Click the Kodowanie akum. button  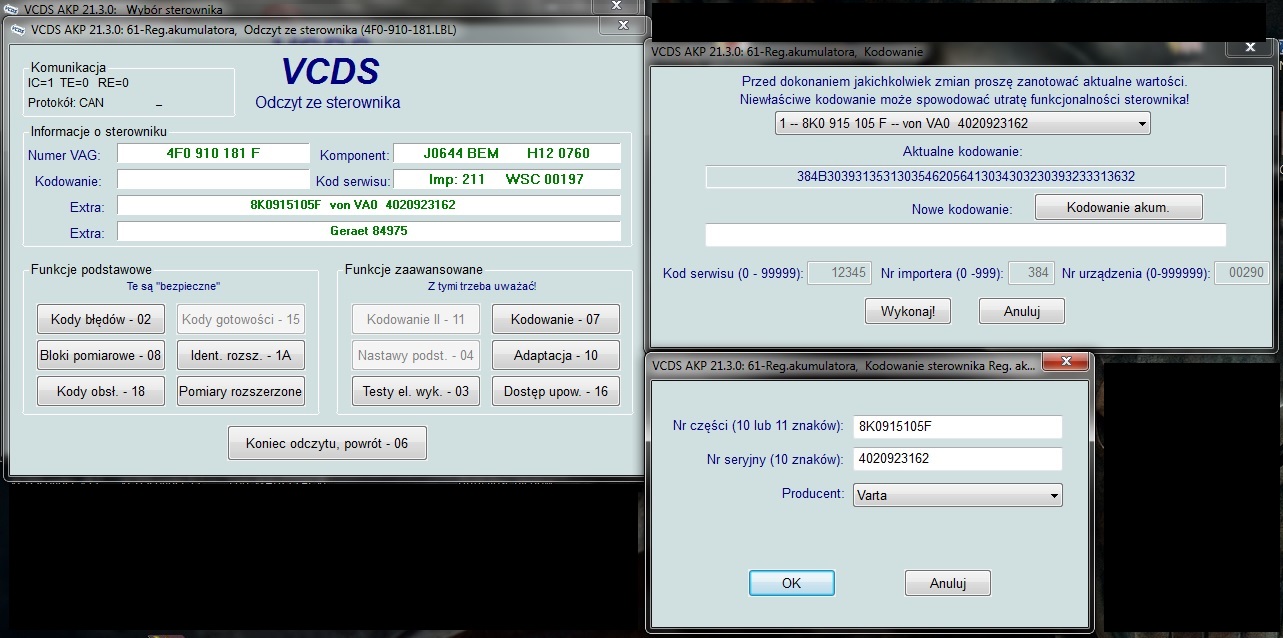coord(1118,208)
